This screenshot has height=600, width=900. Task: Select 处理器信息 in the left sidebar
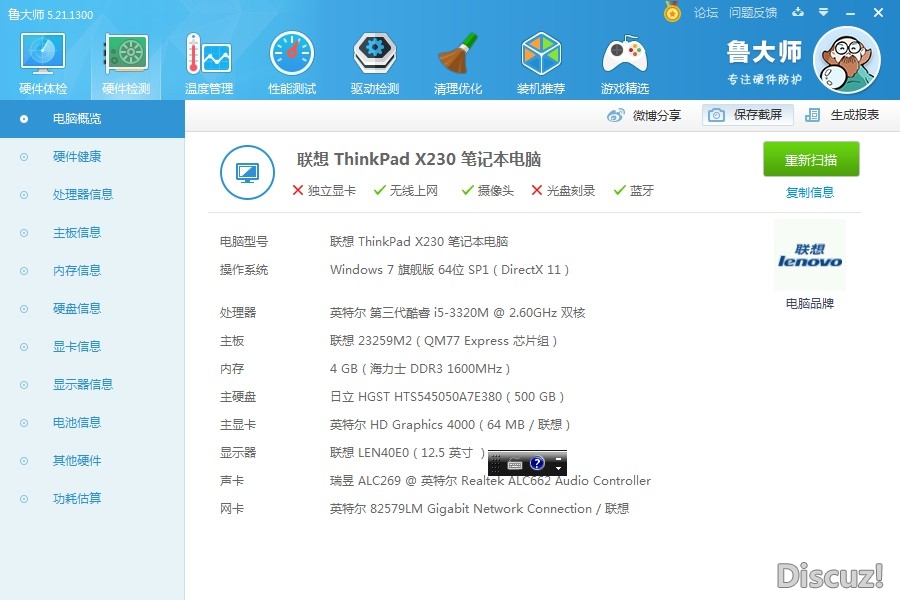[x=82, y=194]
